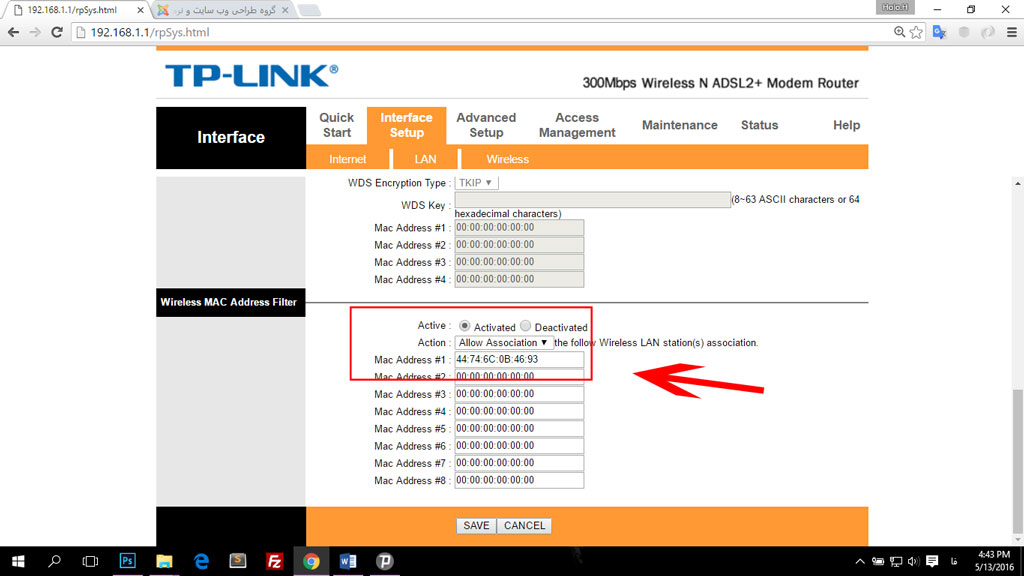Open the Help tab
This screenshot has width=1024, height=576.
[846, 125]
